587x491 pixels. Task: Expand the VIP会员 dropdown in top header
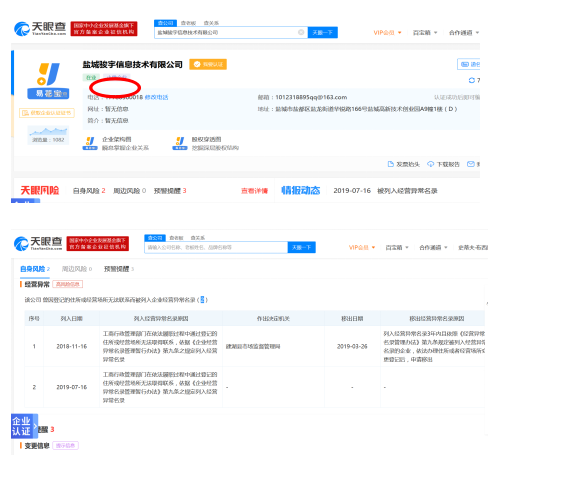[x=387, y=33]
